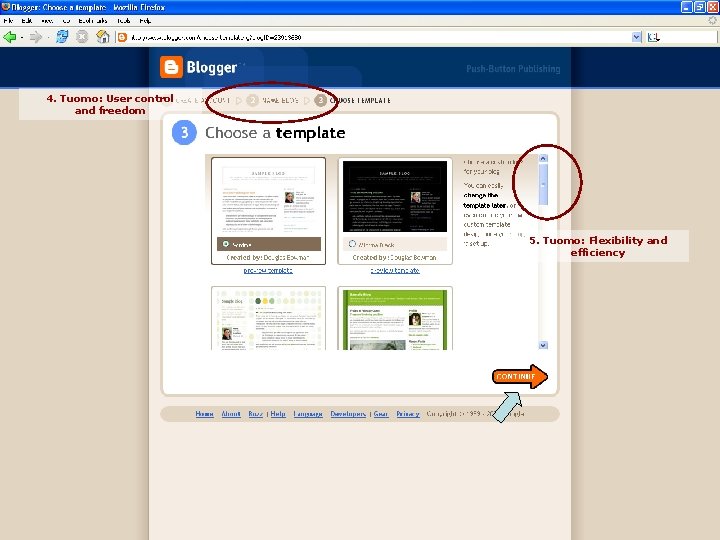Screen dimensions: 720x540
Task: Click the template list scrollbar thumb
Action: pyautogui.click(x=543, y=184)
